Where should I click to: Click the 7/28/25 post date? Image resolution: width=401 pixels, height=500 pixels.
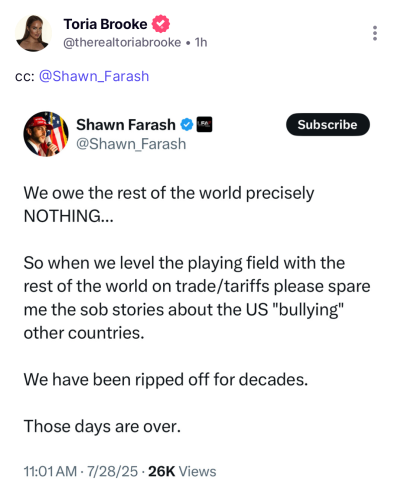(112, 472)
